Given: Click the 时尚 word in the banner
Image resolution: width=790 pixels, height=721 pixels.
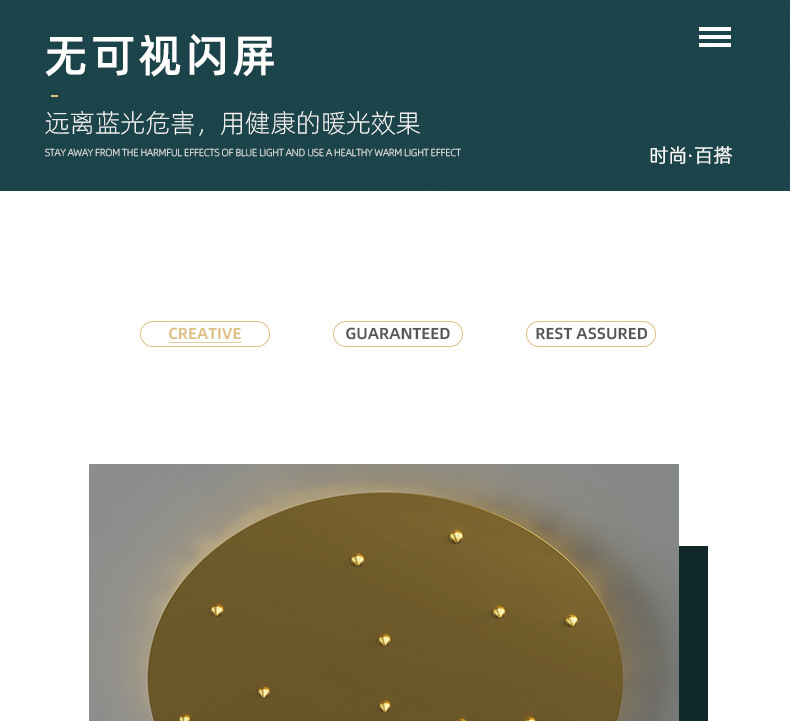Looking at the screenshot, I should (x=668, y=156).
